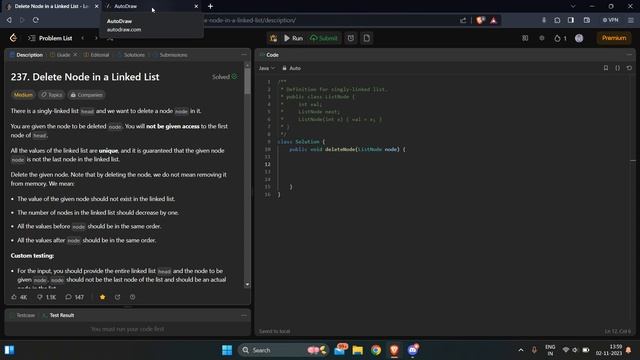Image resolution: width=640 pixels, height=360 pixels.
Task: Submit the solution
Action: 324,38
